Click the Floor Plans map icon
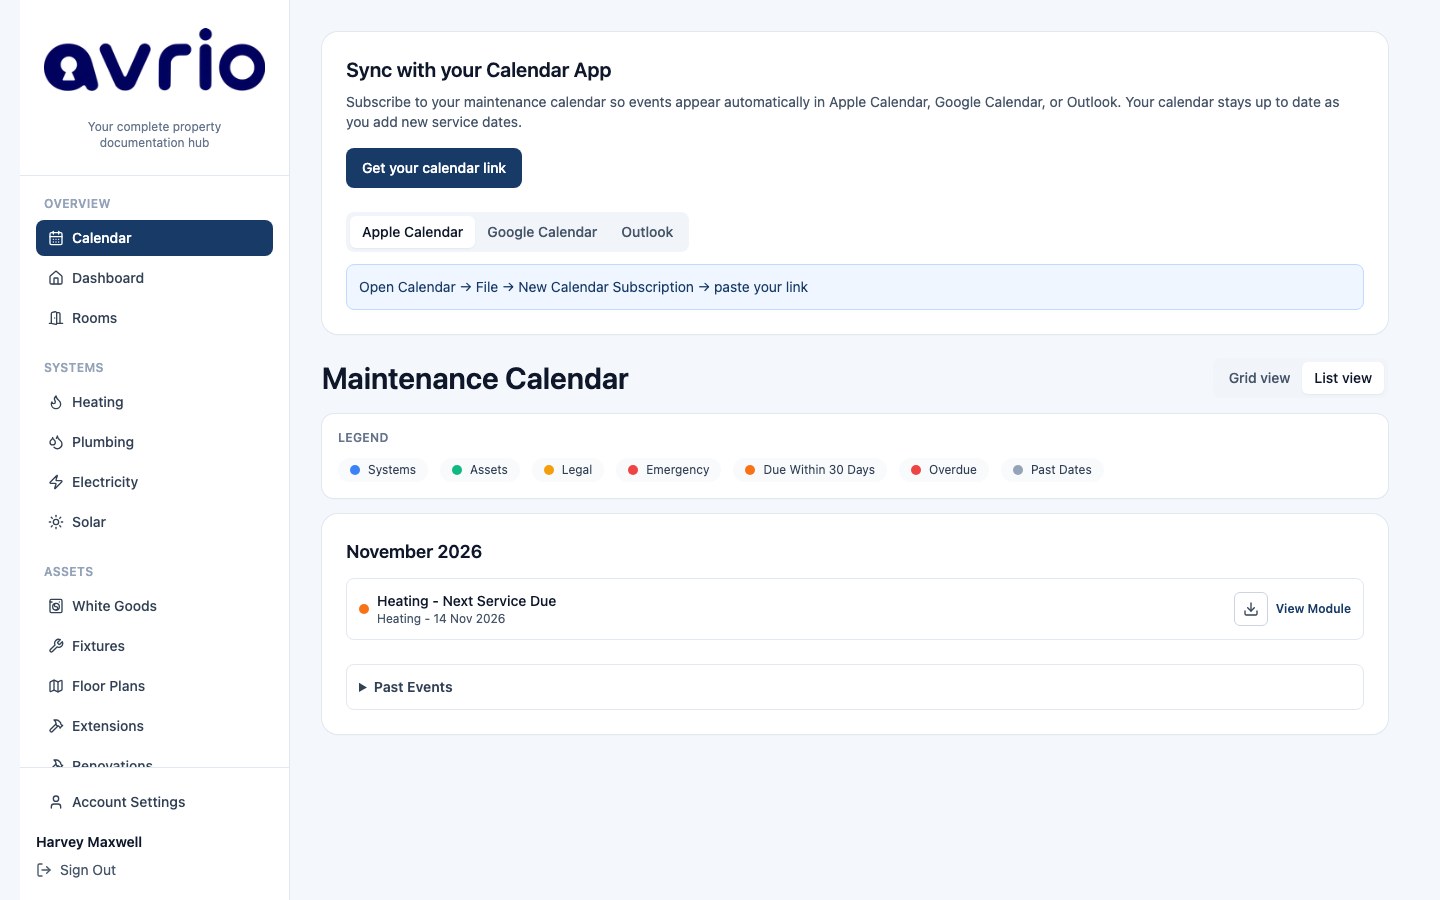This screenshot has width=1440, height=900. point(56,686)
